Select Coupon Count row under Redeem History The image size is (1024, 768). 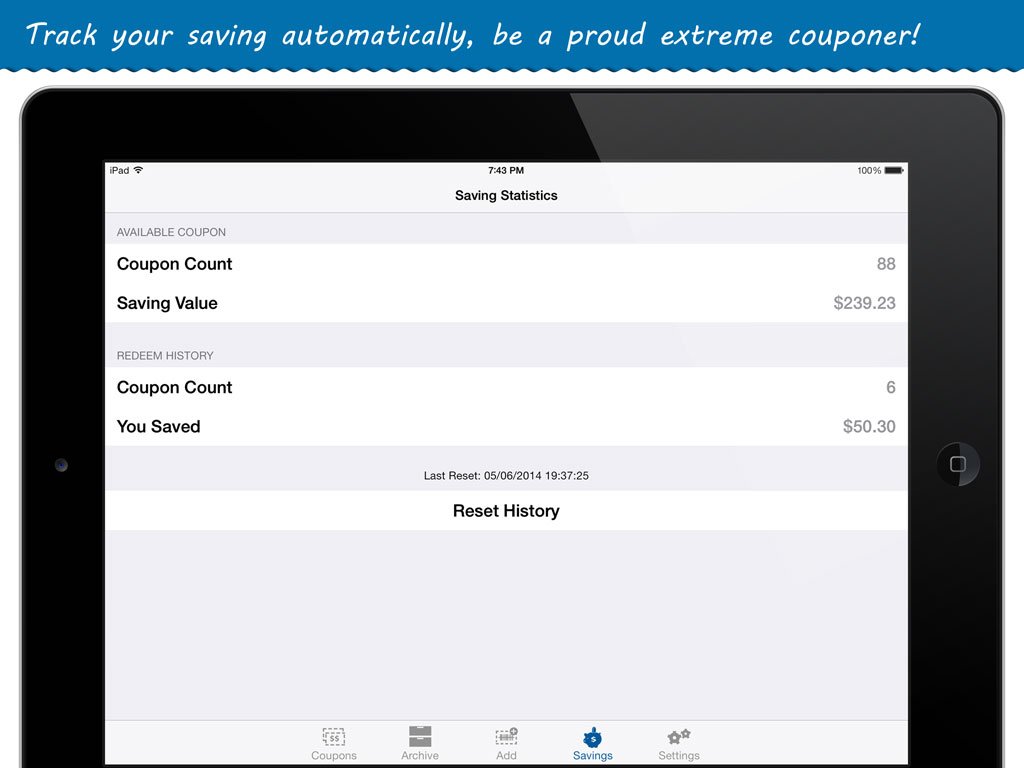506,387
